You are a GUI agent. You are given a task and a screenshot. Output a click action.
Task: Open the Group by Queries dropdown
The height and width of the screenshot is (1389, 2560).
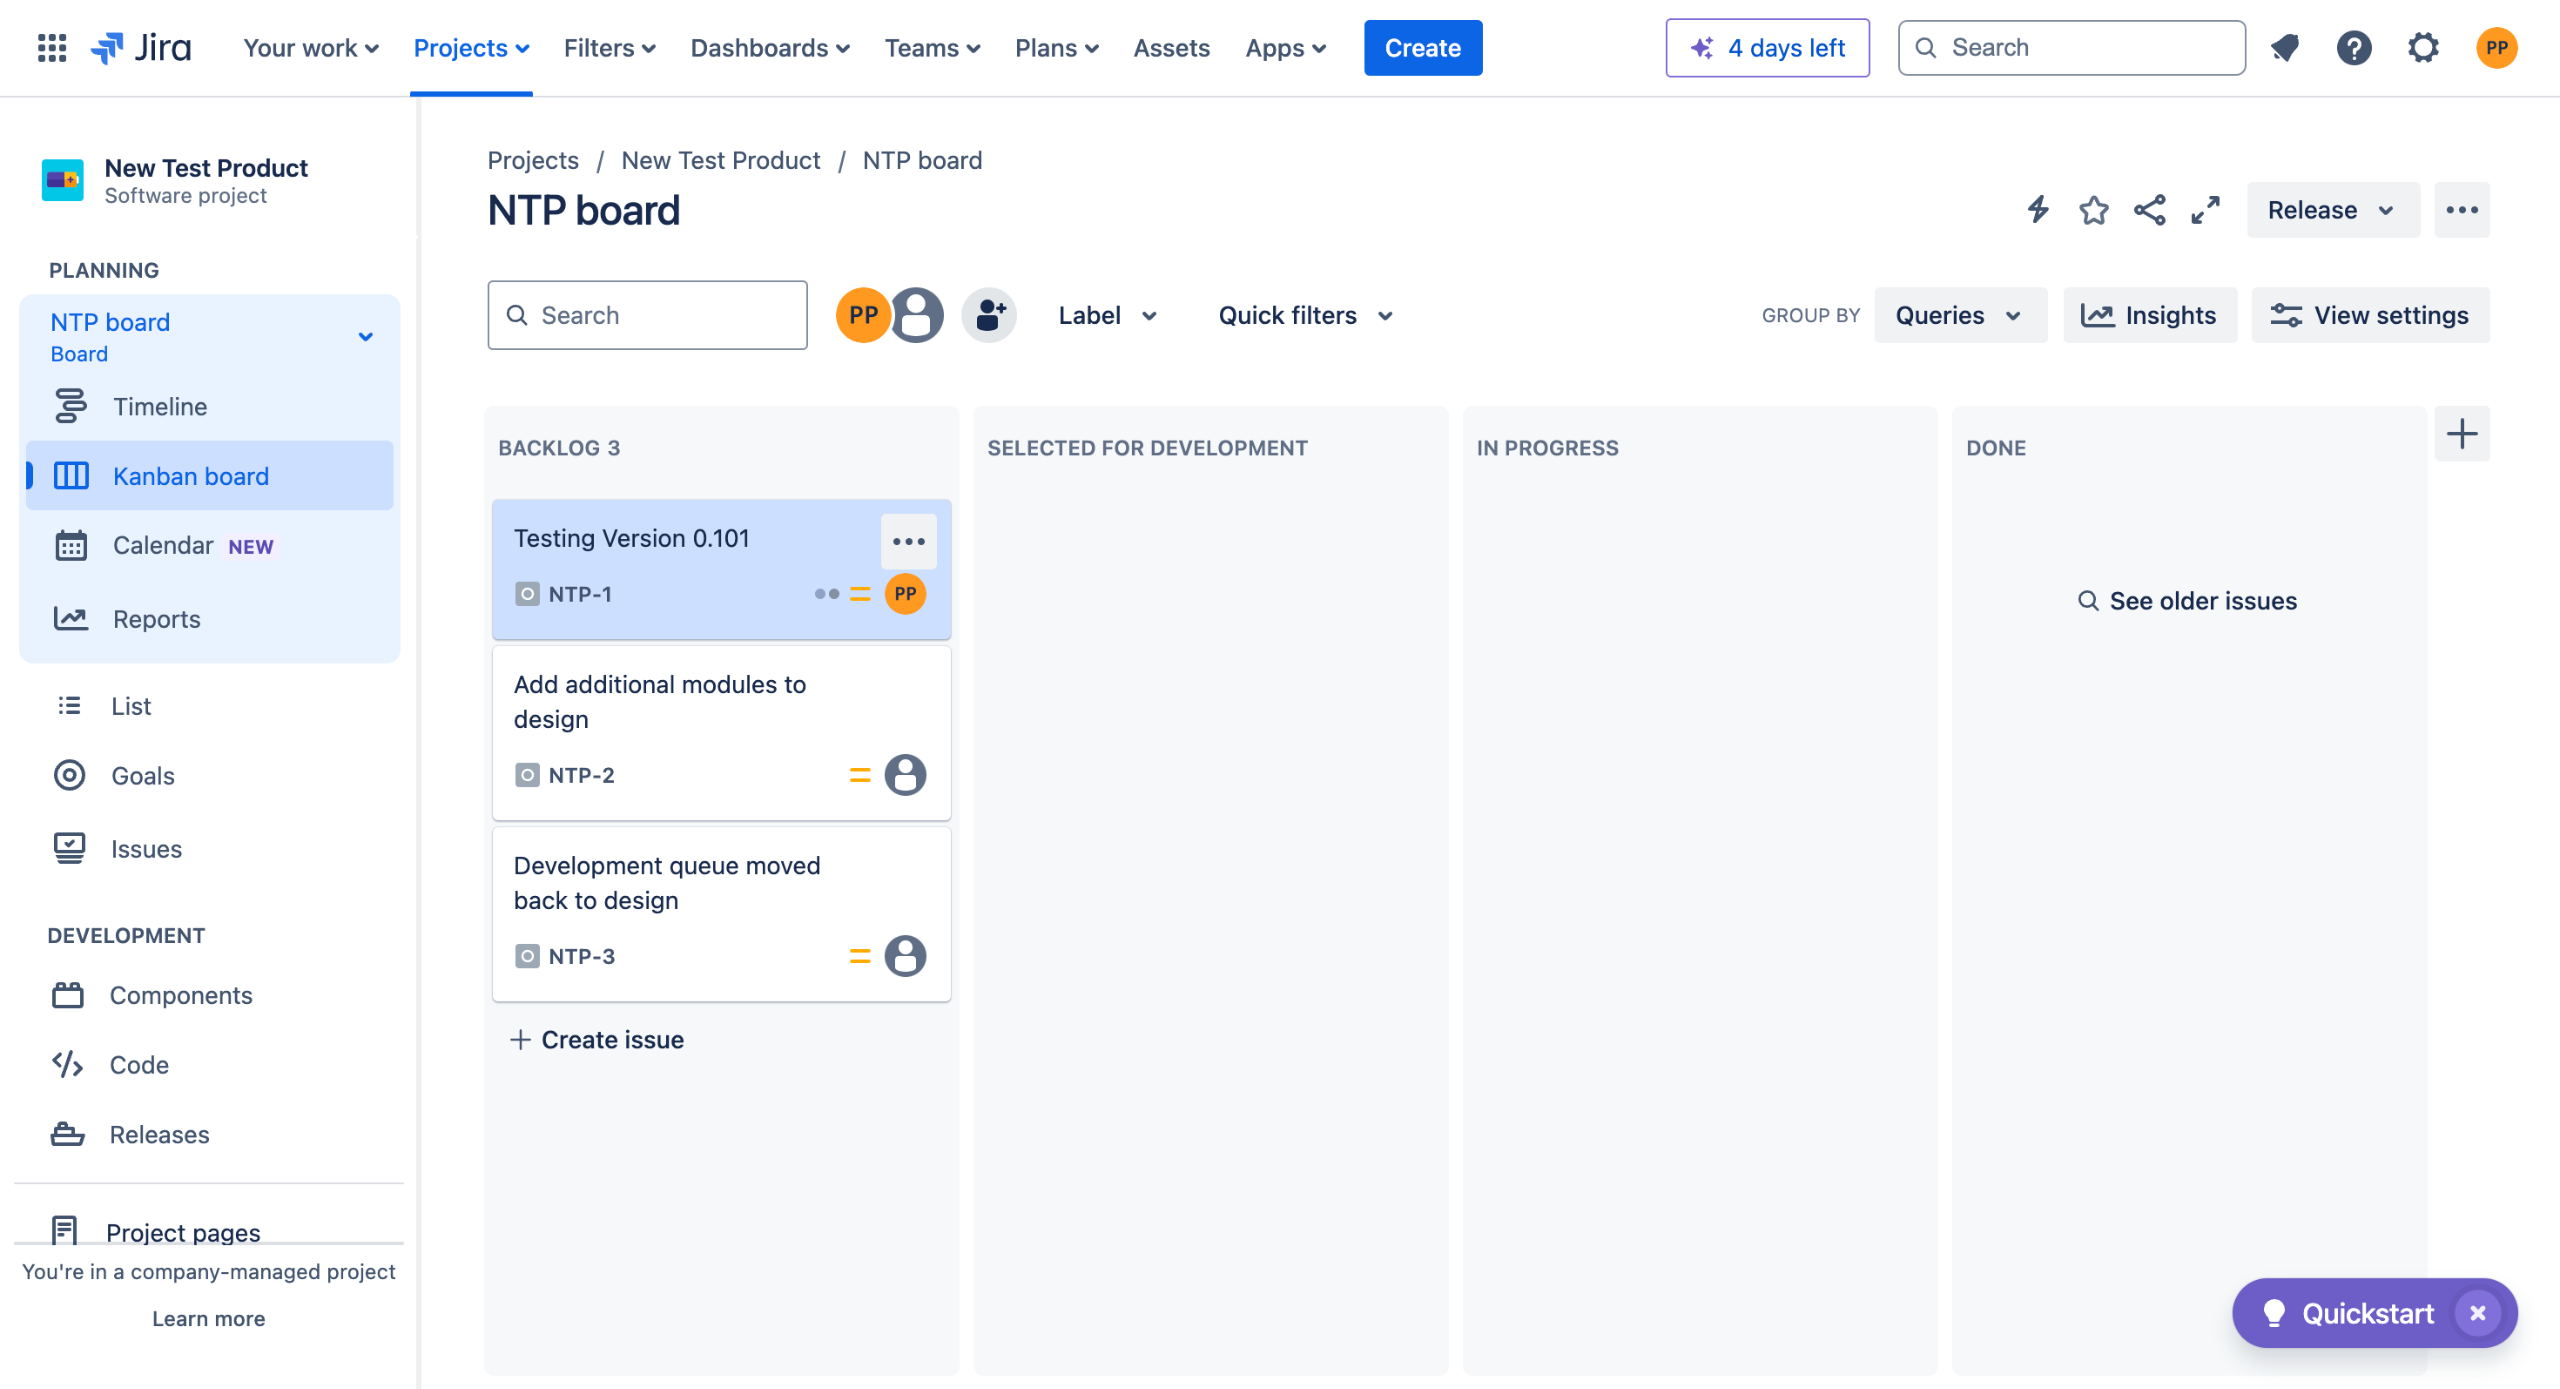pyautogui.click(x=1959, y=315)
